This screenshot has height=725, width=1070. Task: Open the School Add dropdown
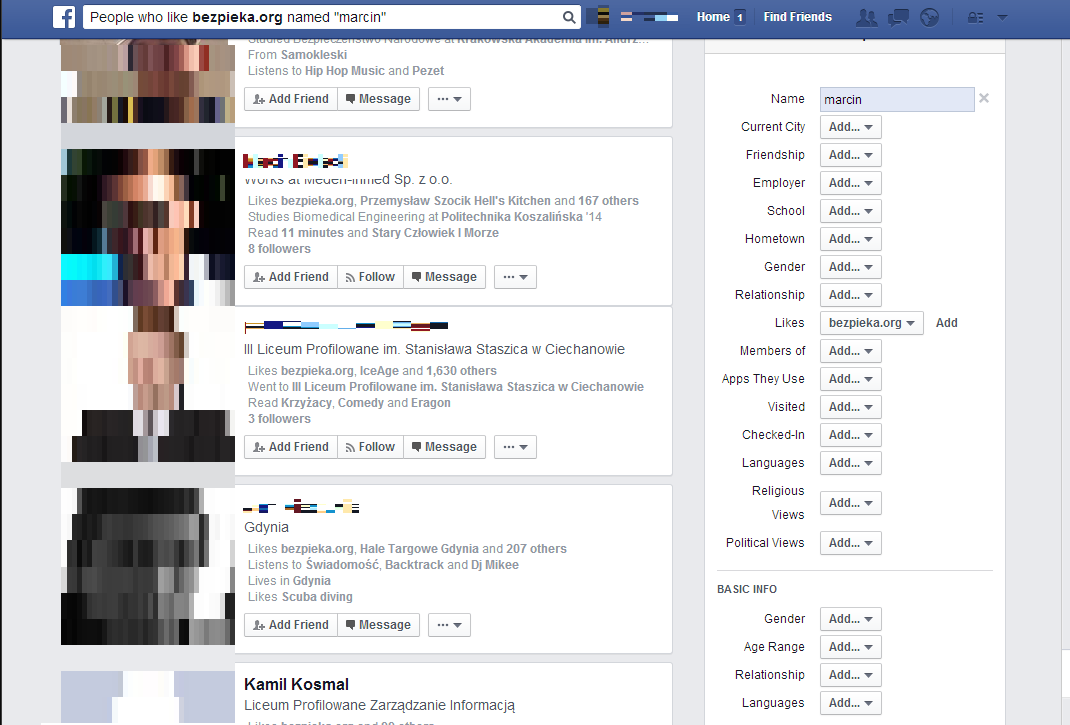point(851,211)
